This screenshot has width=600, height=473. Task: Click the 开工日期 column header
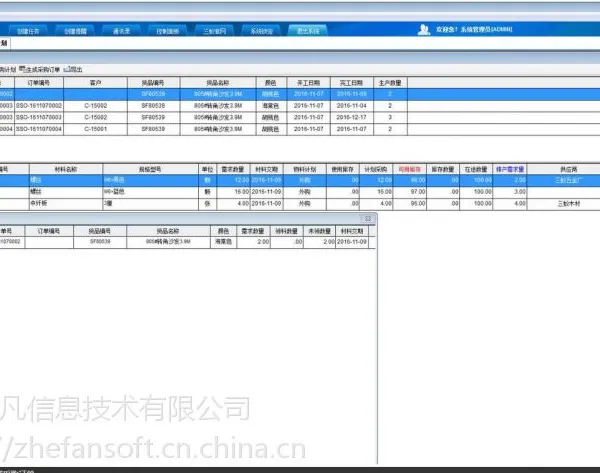tap(308, 83)
